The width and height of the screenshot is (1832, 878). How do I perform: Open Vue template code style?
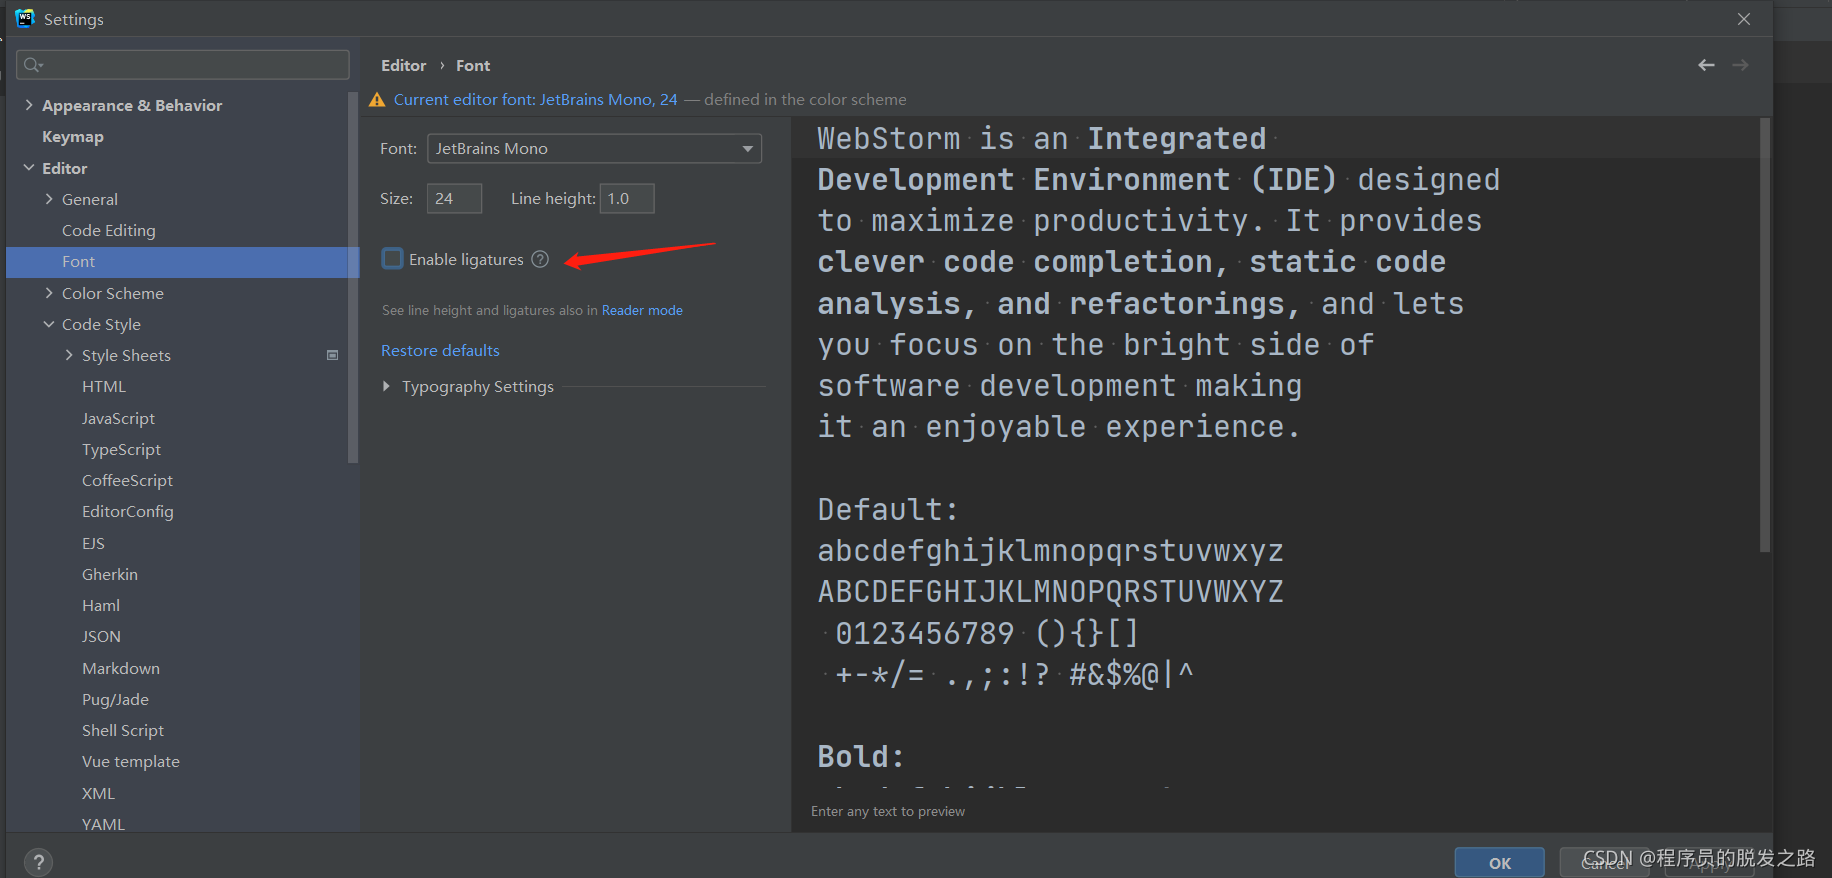[131, 761]
